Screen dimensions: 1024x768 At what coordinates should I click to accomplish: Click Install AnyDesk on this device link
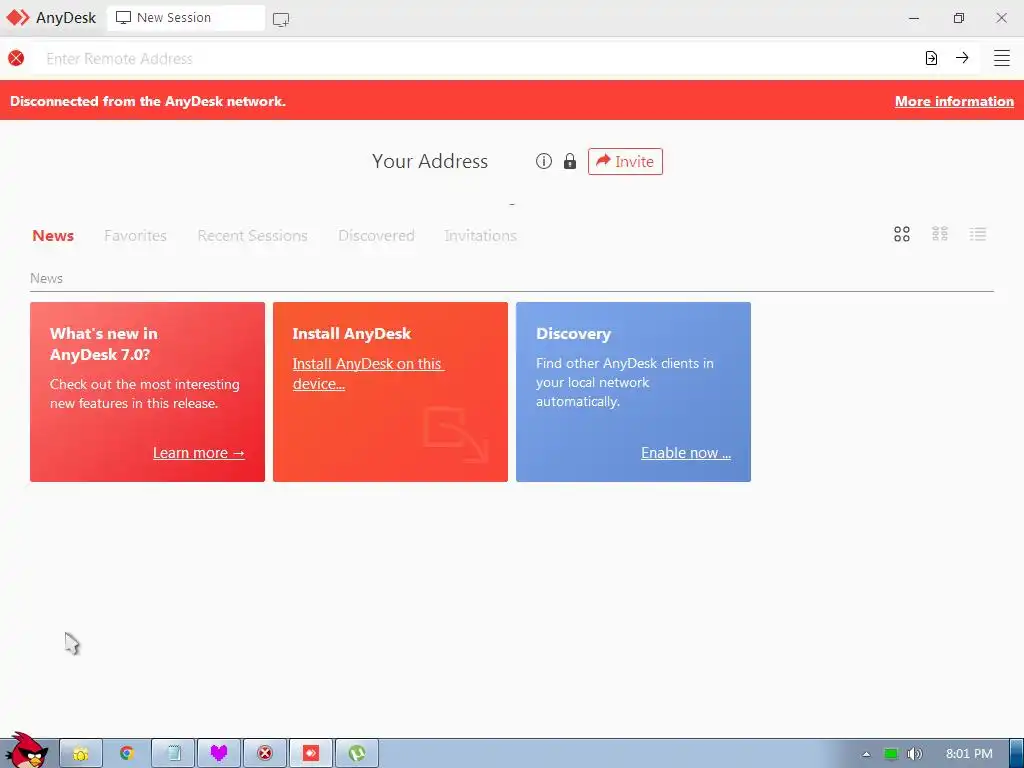pyautogui.click(x=368, y=374)
